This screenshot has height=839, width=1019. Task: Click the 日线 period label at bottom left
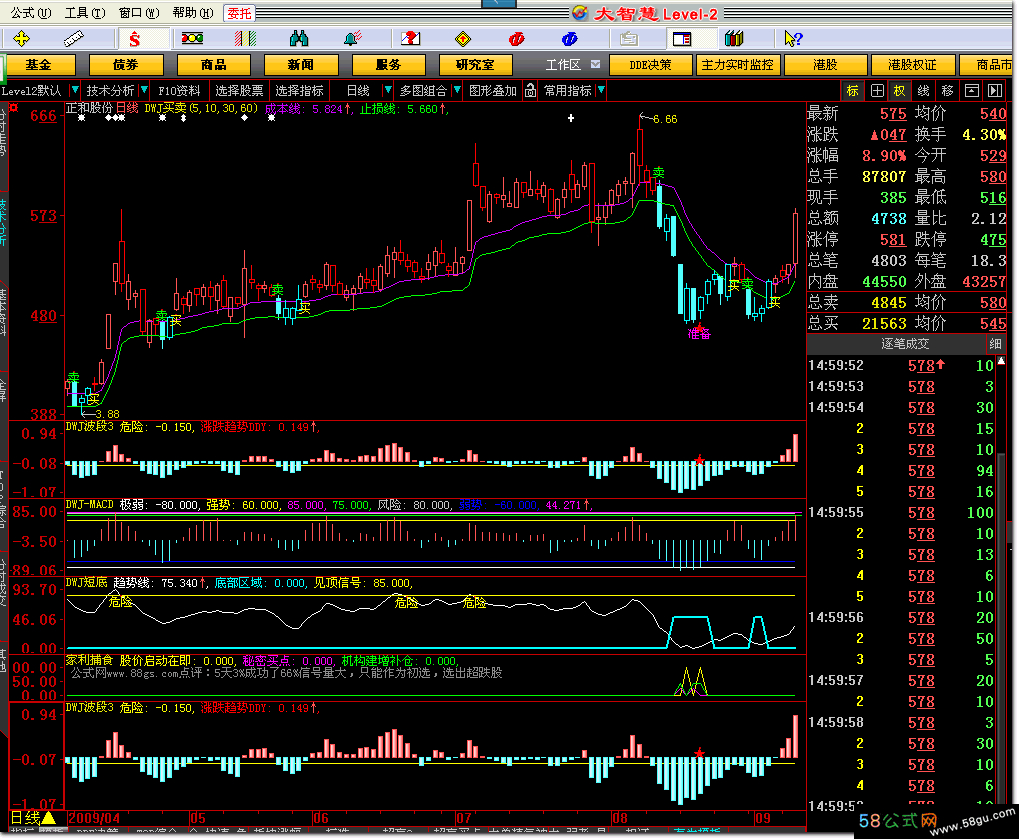tap(26, 818)
